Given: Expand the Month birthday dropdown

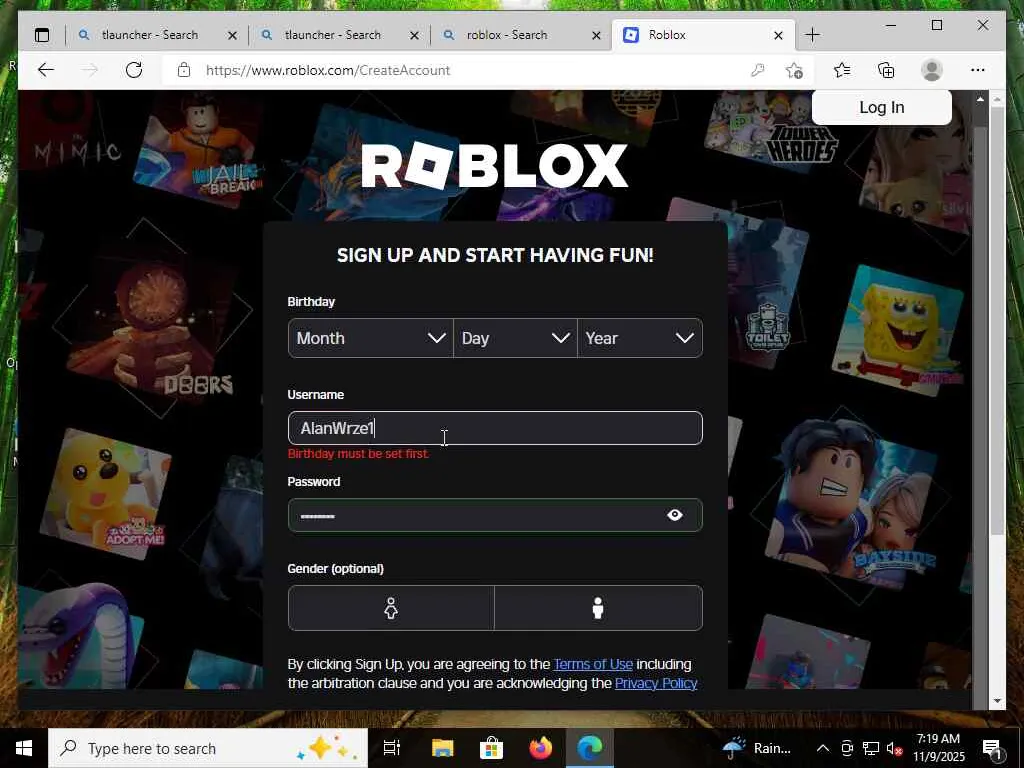Looking at the screenshot, I should (x=371, y=338).
